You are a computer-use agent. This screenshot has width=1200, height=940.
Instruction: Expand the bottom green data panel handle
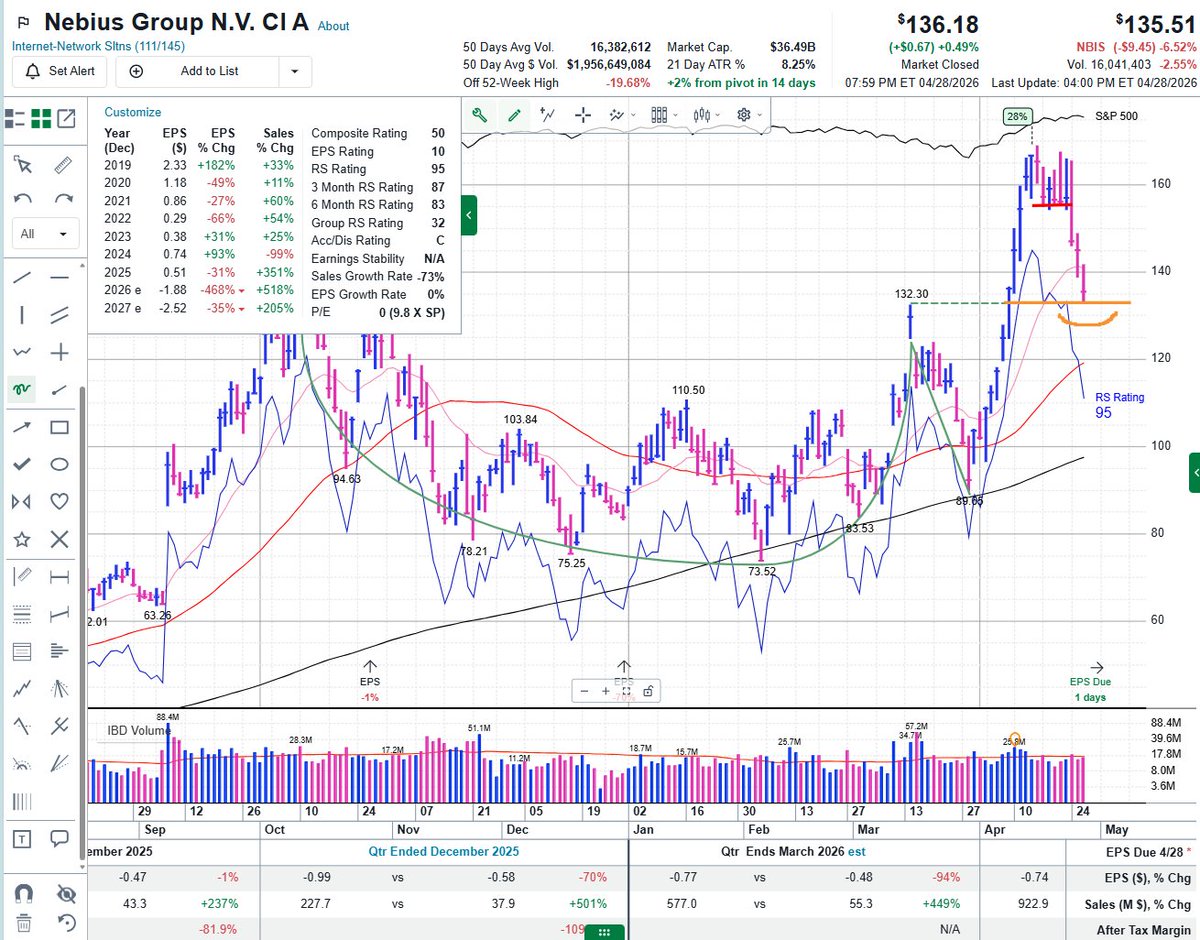tap(603, 933)
